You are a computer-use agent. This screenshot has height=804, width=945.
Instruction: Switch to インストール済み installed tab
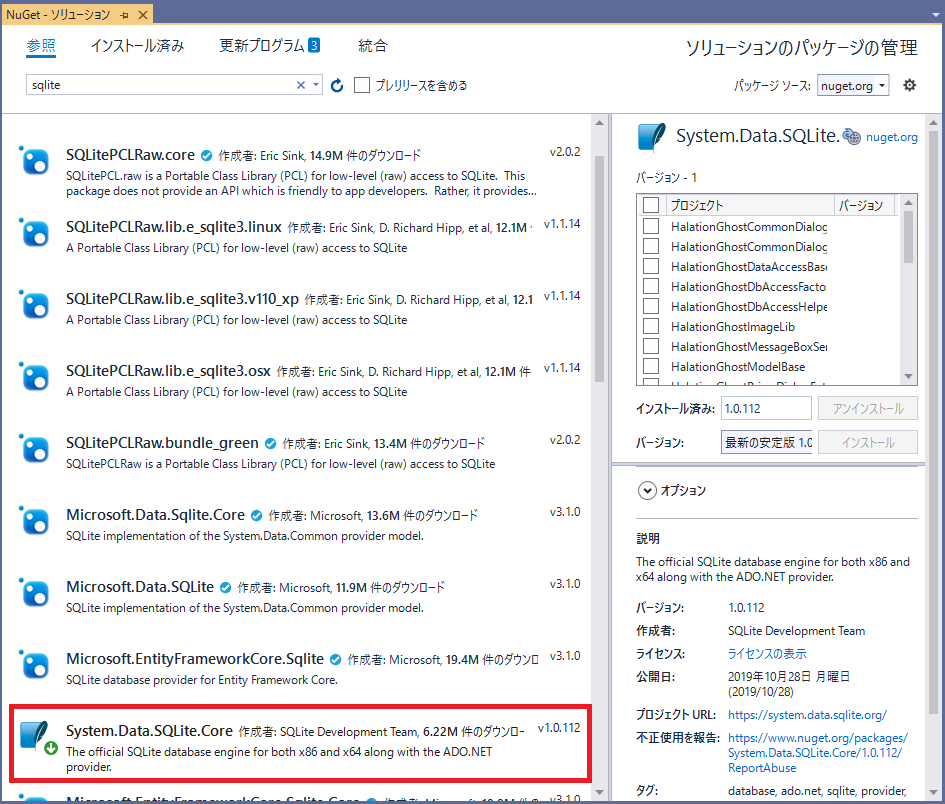137,46
